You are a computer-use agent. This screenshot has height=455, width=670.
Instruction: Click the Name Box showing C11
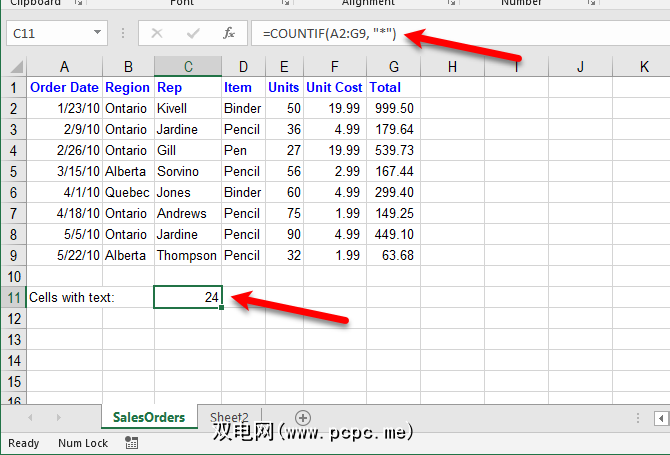50,34
